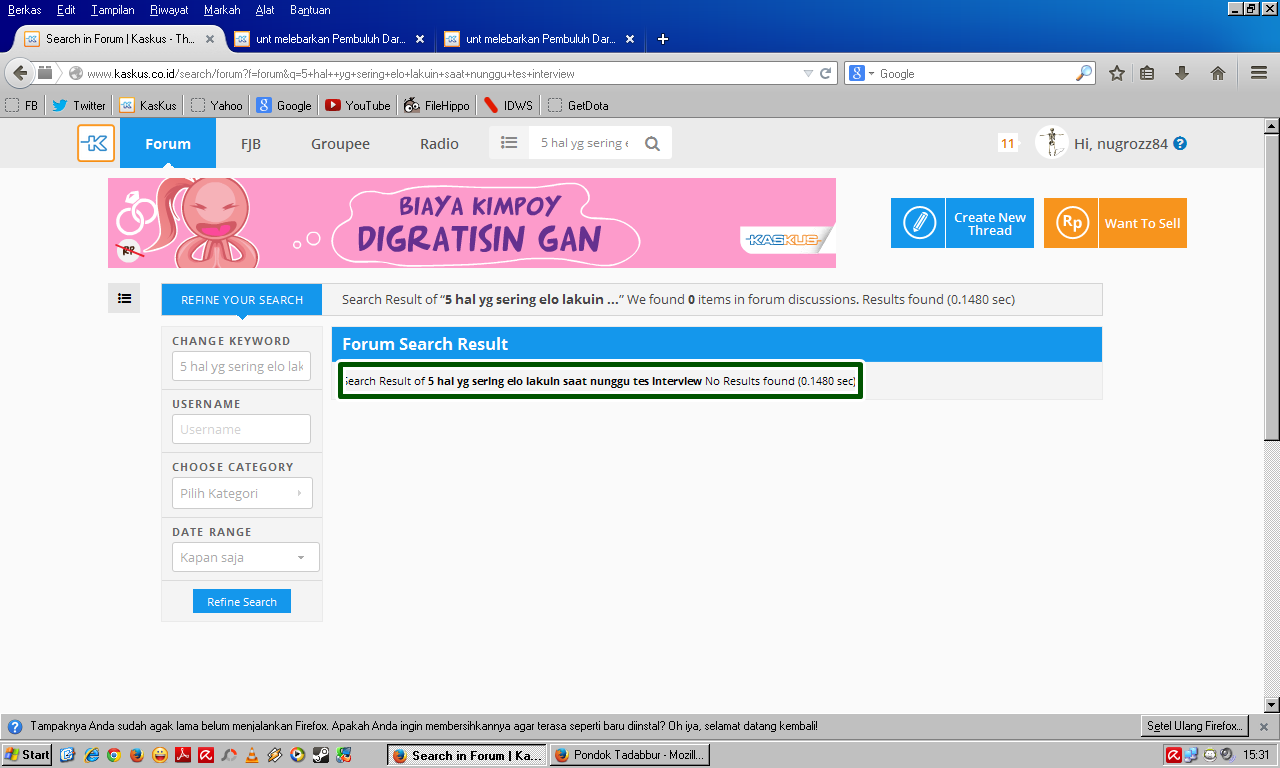Viewport: 1280px width, 768px height.
Task: Click the Firefox bookmark star icon
Action: (1117, 73)
